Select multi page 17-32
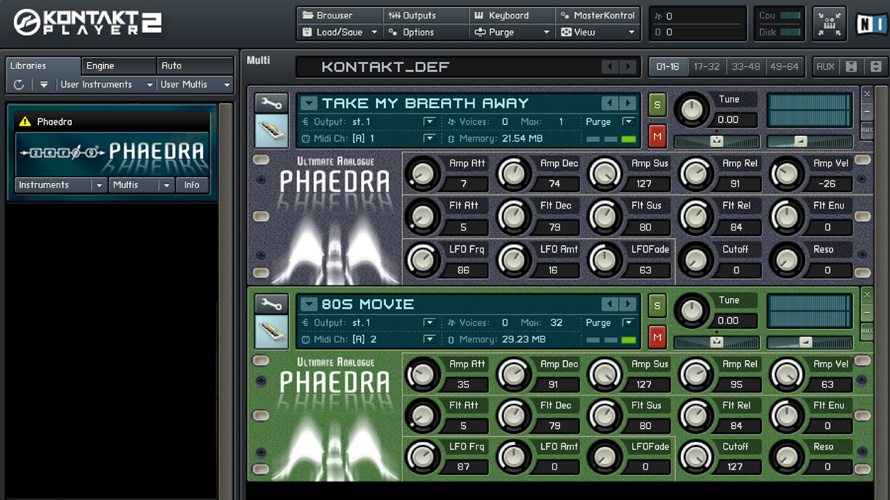The image size is (890, 500). click(x=707, y=67)
